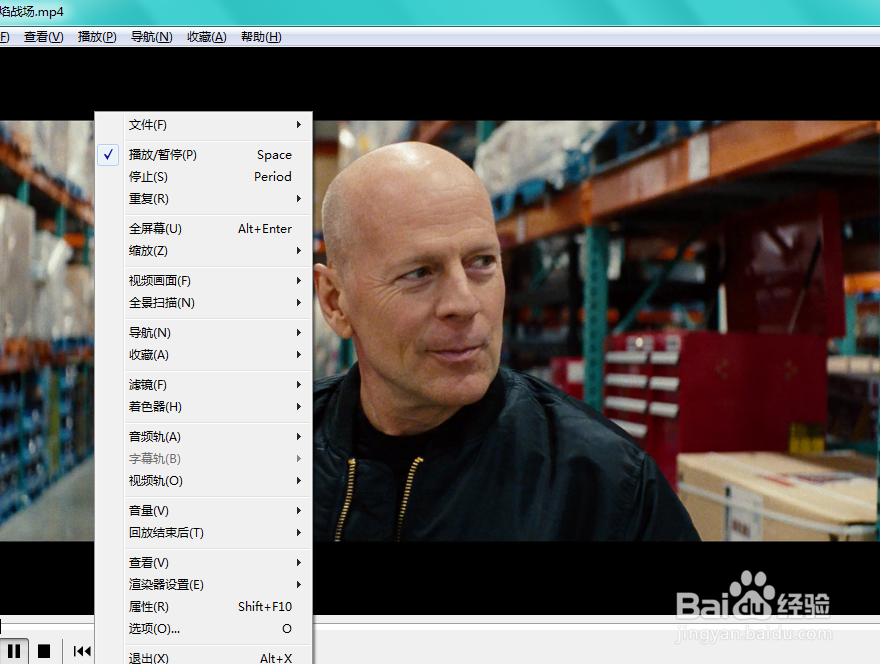Pause playback with the pause button

(13, 651)
